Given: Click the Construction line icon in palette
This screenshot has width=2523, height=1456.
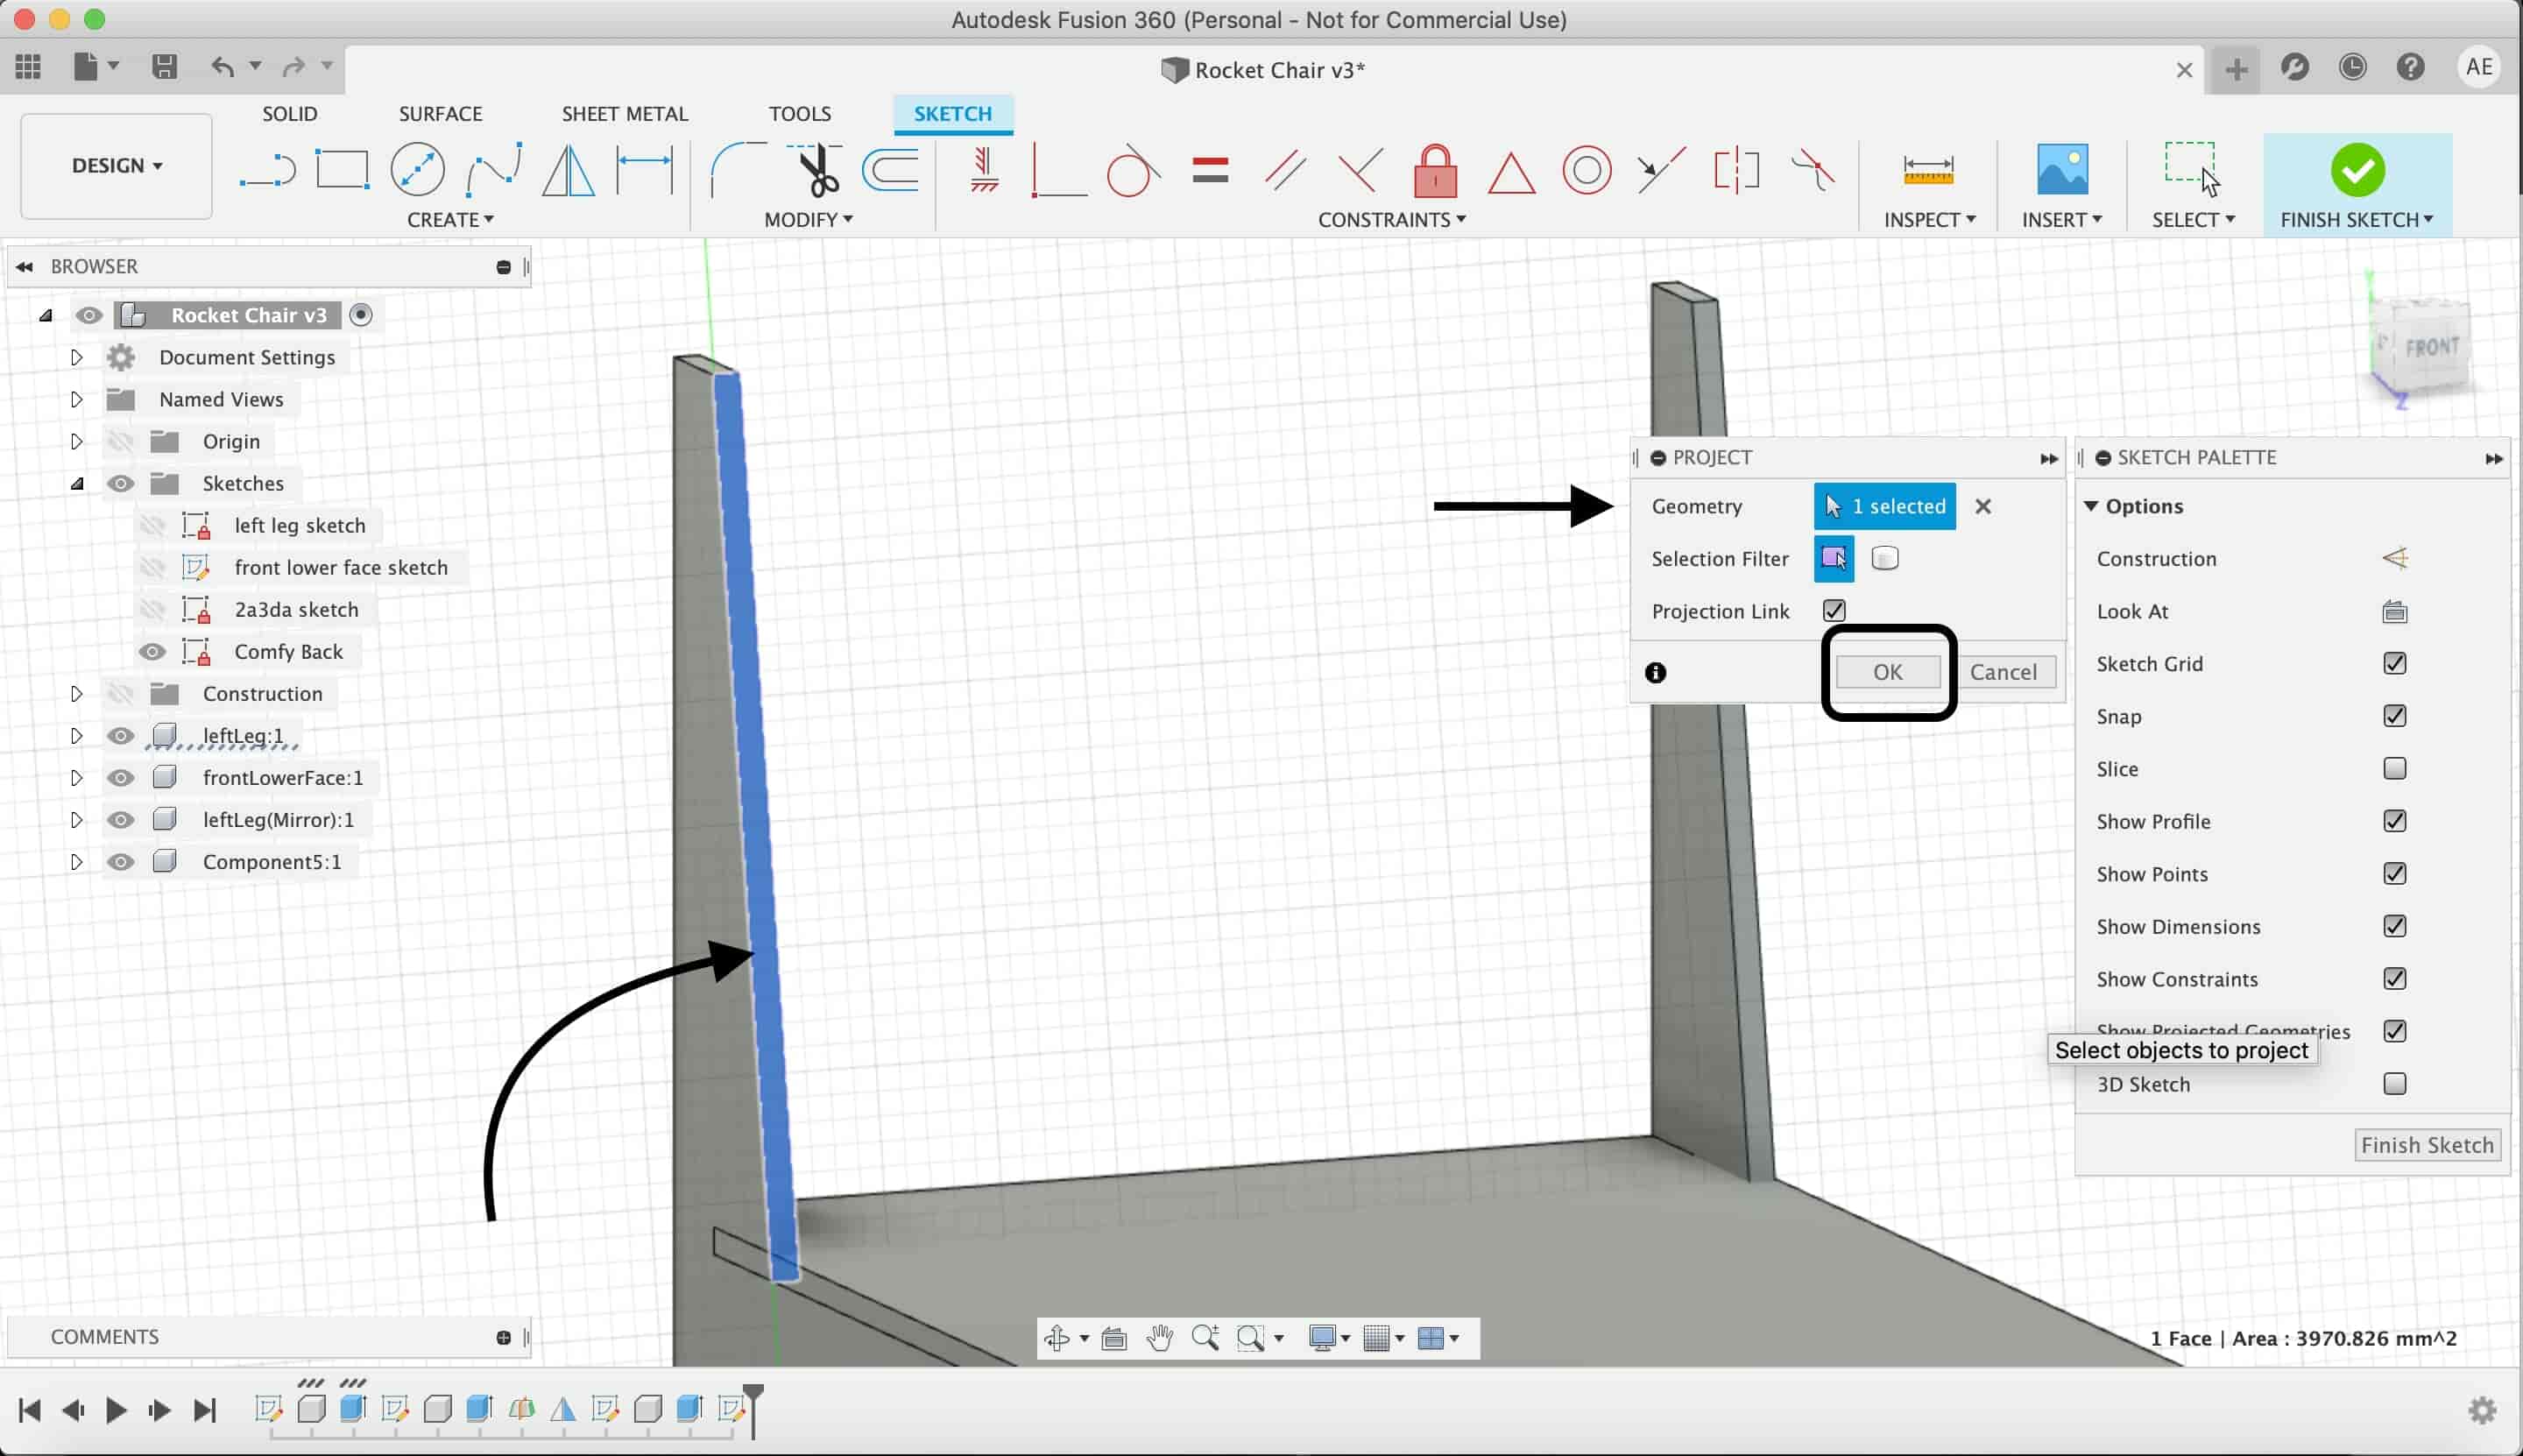Looking at the screenshot, I should [2394, 558].
